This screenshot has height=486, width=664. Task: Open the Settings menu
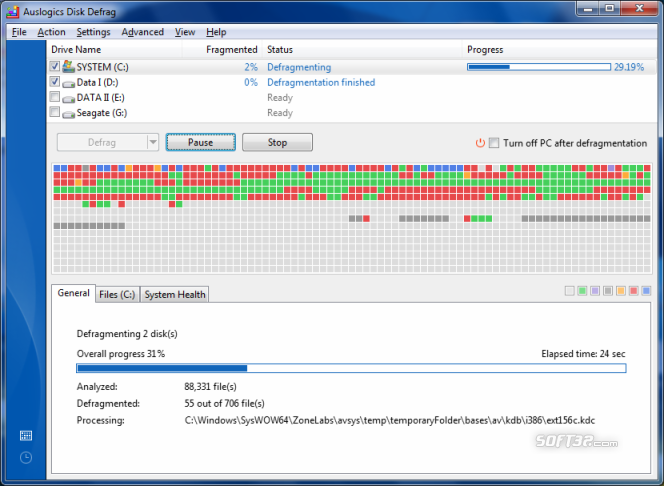point(93,32)
